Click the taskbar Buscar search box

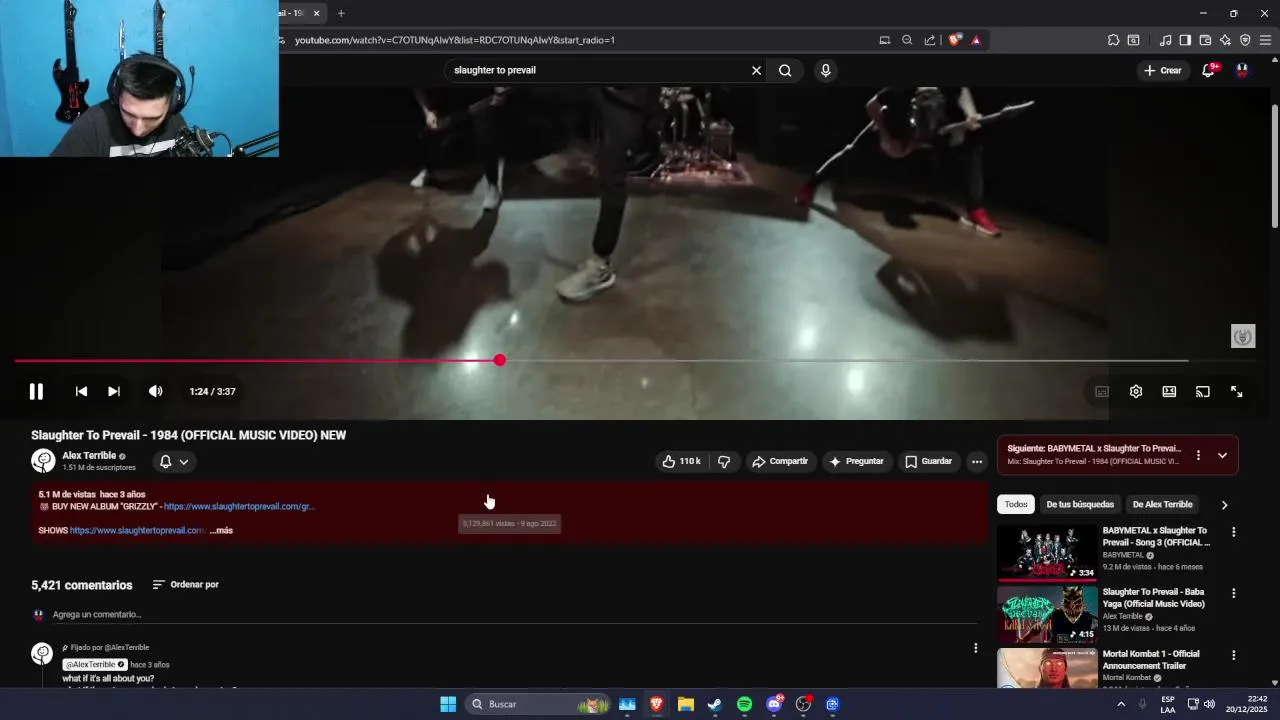[538, 704]
